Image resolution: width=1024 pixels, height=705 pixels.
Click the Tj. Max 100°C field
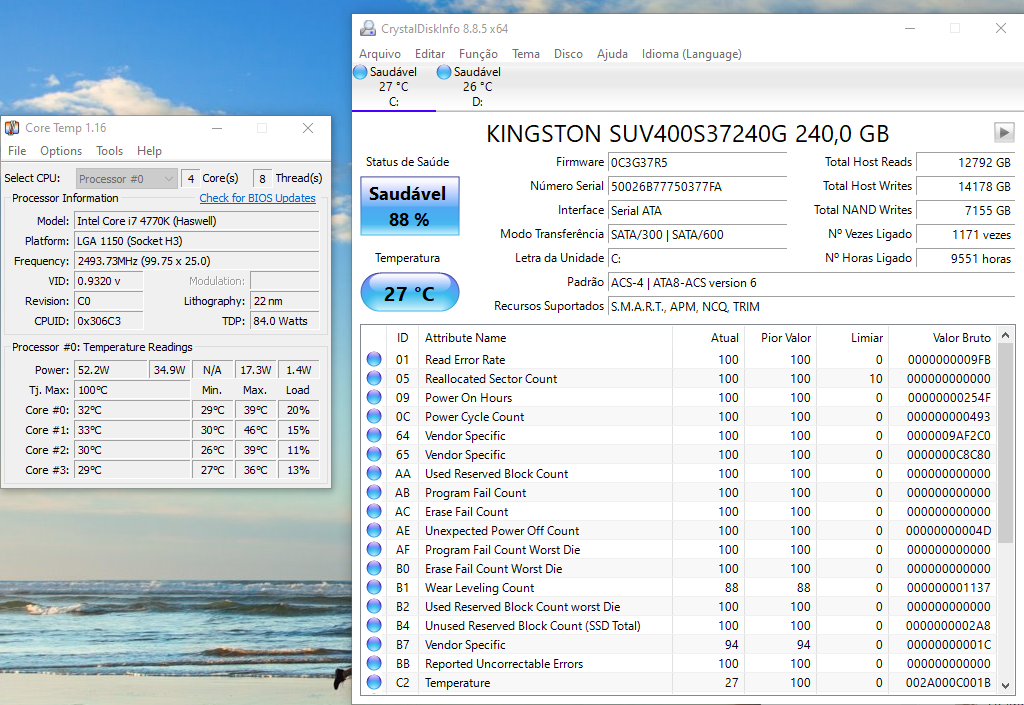132,390
